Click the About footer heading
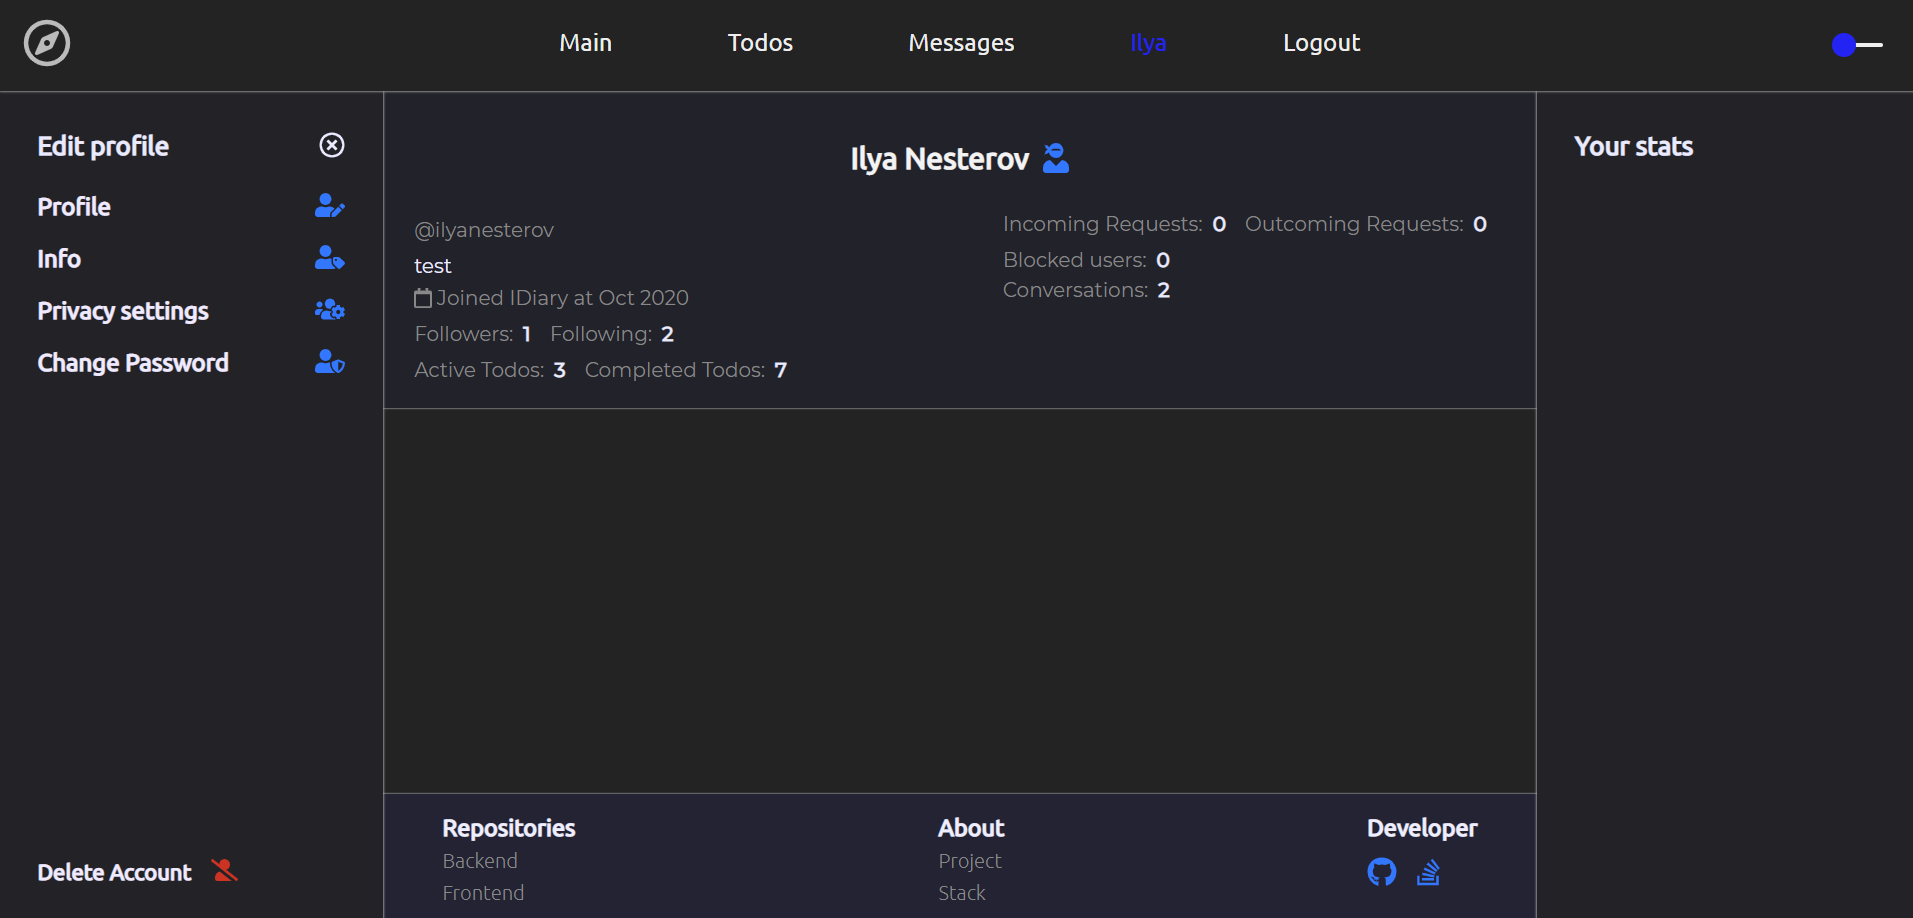 (x=971, y=828)
